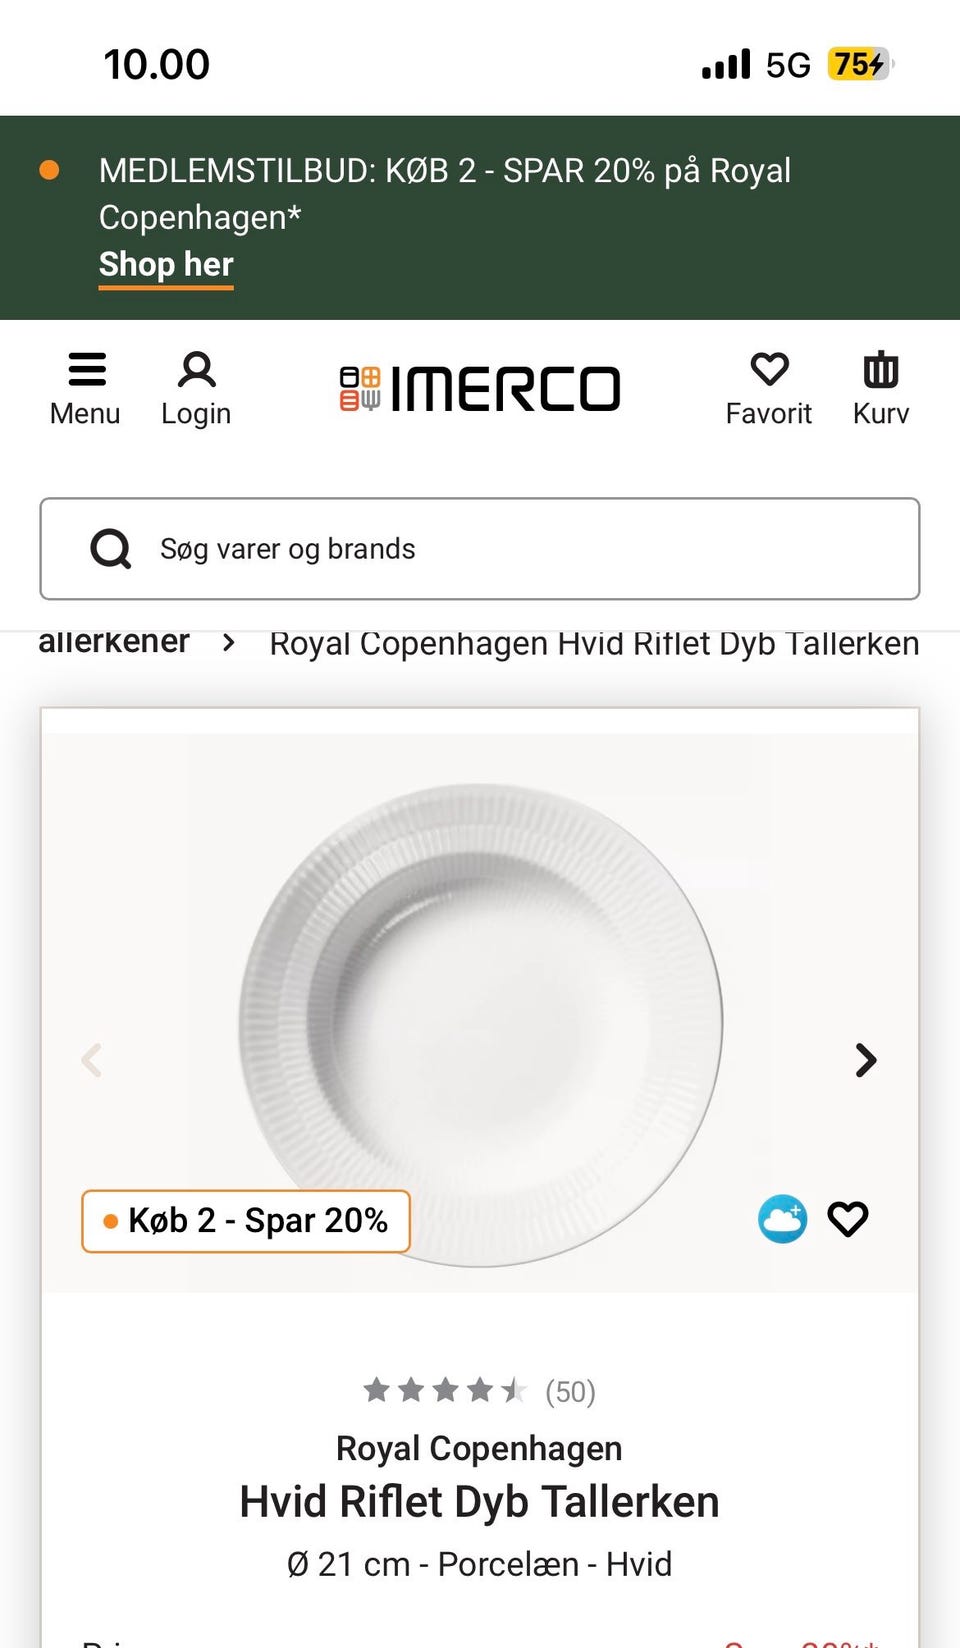
Task: Tap the 'Køb 2 - Spar 20%' badge
Action: coord(246,1221)
